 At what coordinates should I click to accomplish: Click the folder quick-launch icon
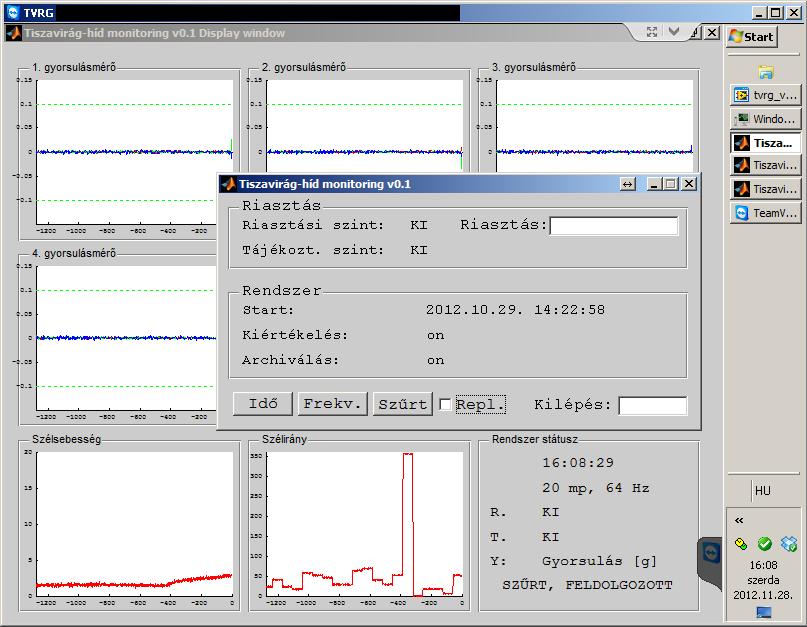click(x=765, y=72)
